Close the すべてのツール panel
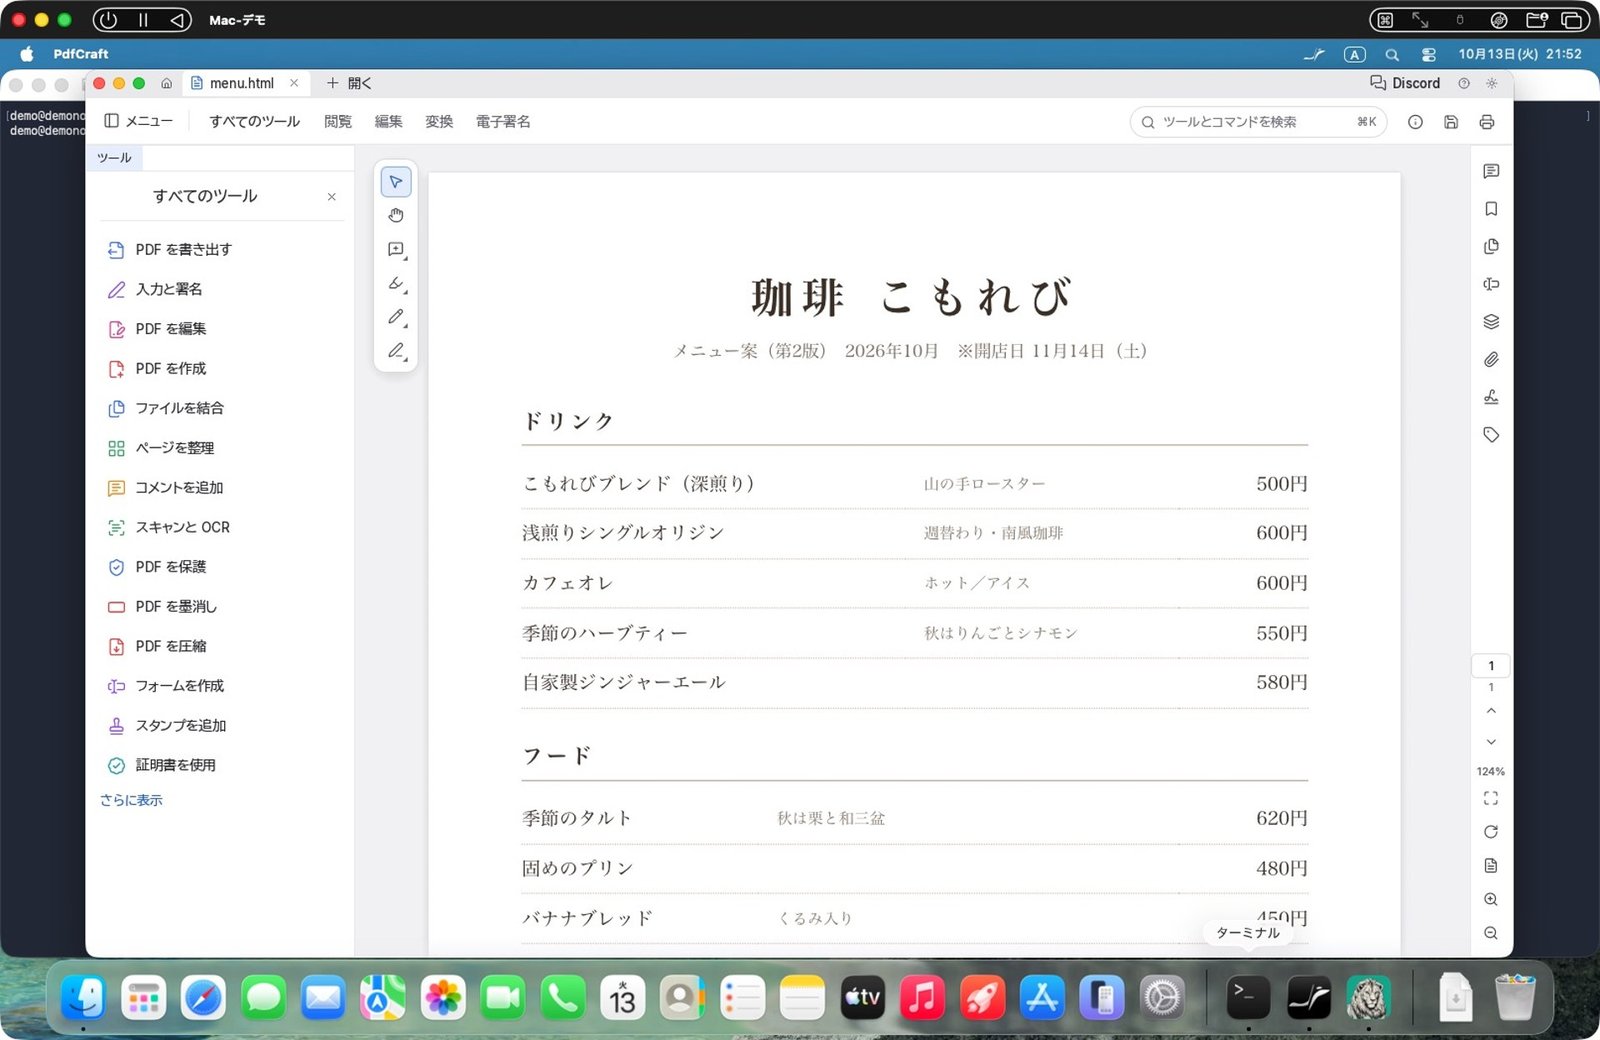 point(332,197)
